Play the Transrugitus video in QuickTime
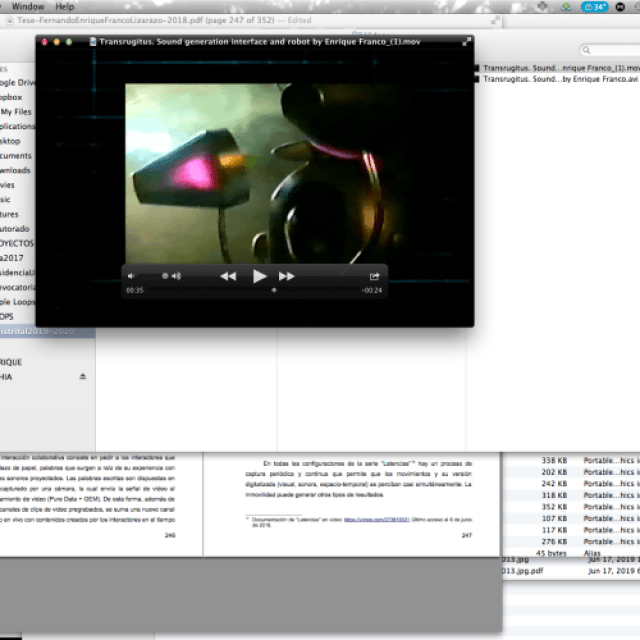 pyautogui.click(x=259, y=276)
